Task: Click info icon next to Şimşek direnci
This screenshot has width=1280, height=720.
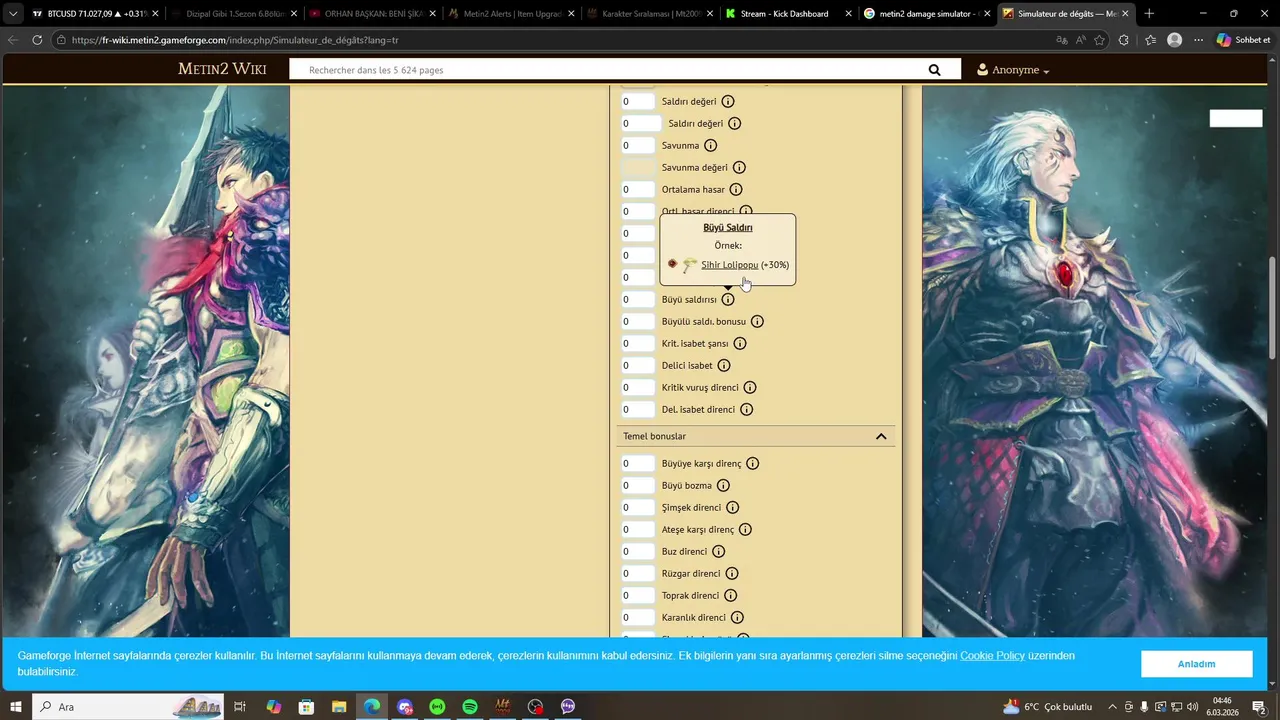Action: (x=732, y=508)
